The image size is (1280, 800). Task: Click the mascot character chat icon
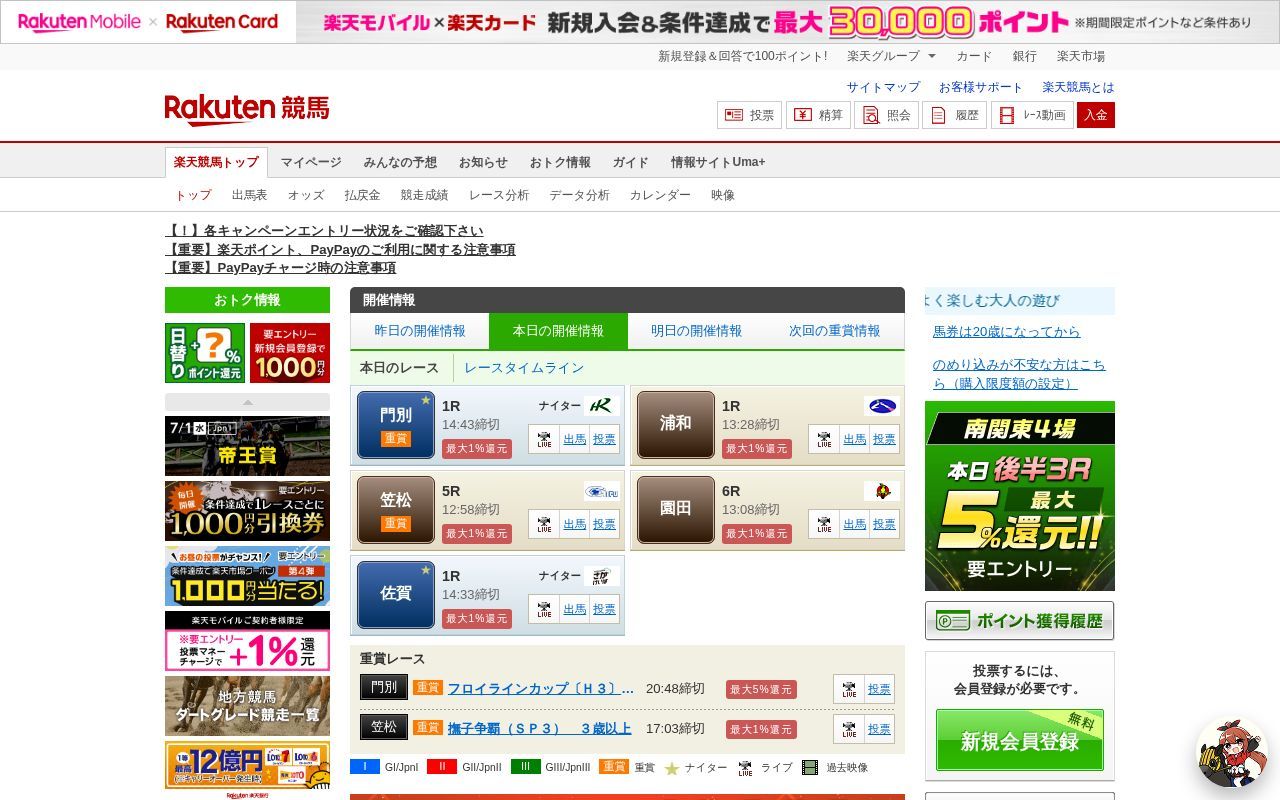point(1233,752)
